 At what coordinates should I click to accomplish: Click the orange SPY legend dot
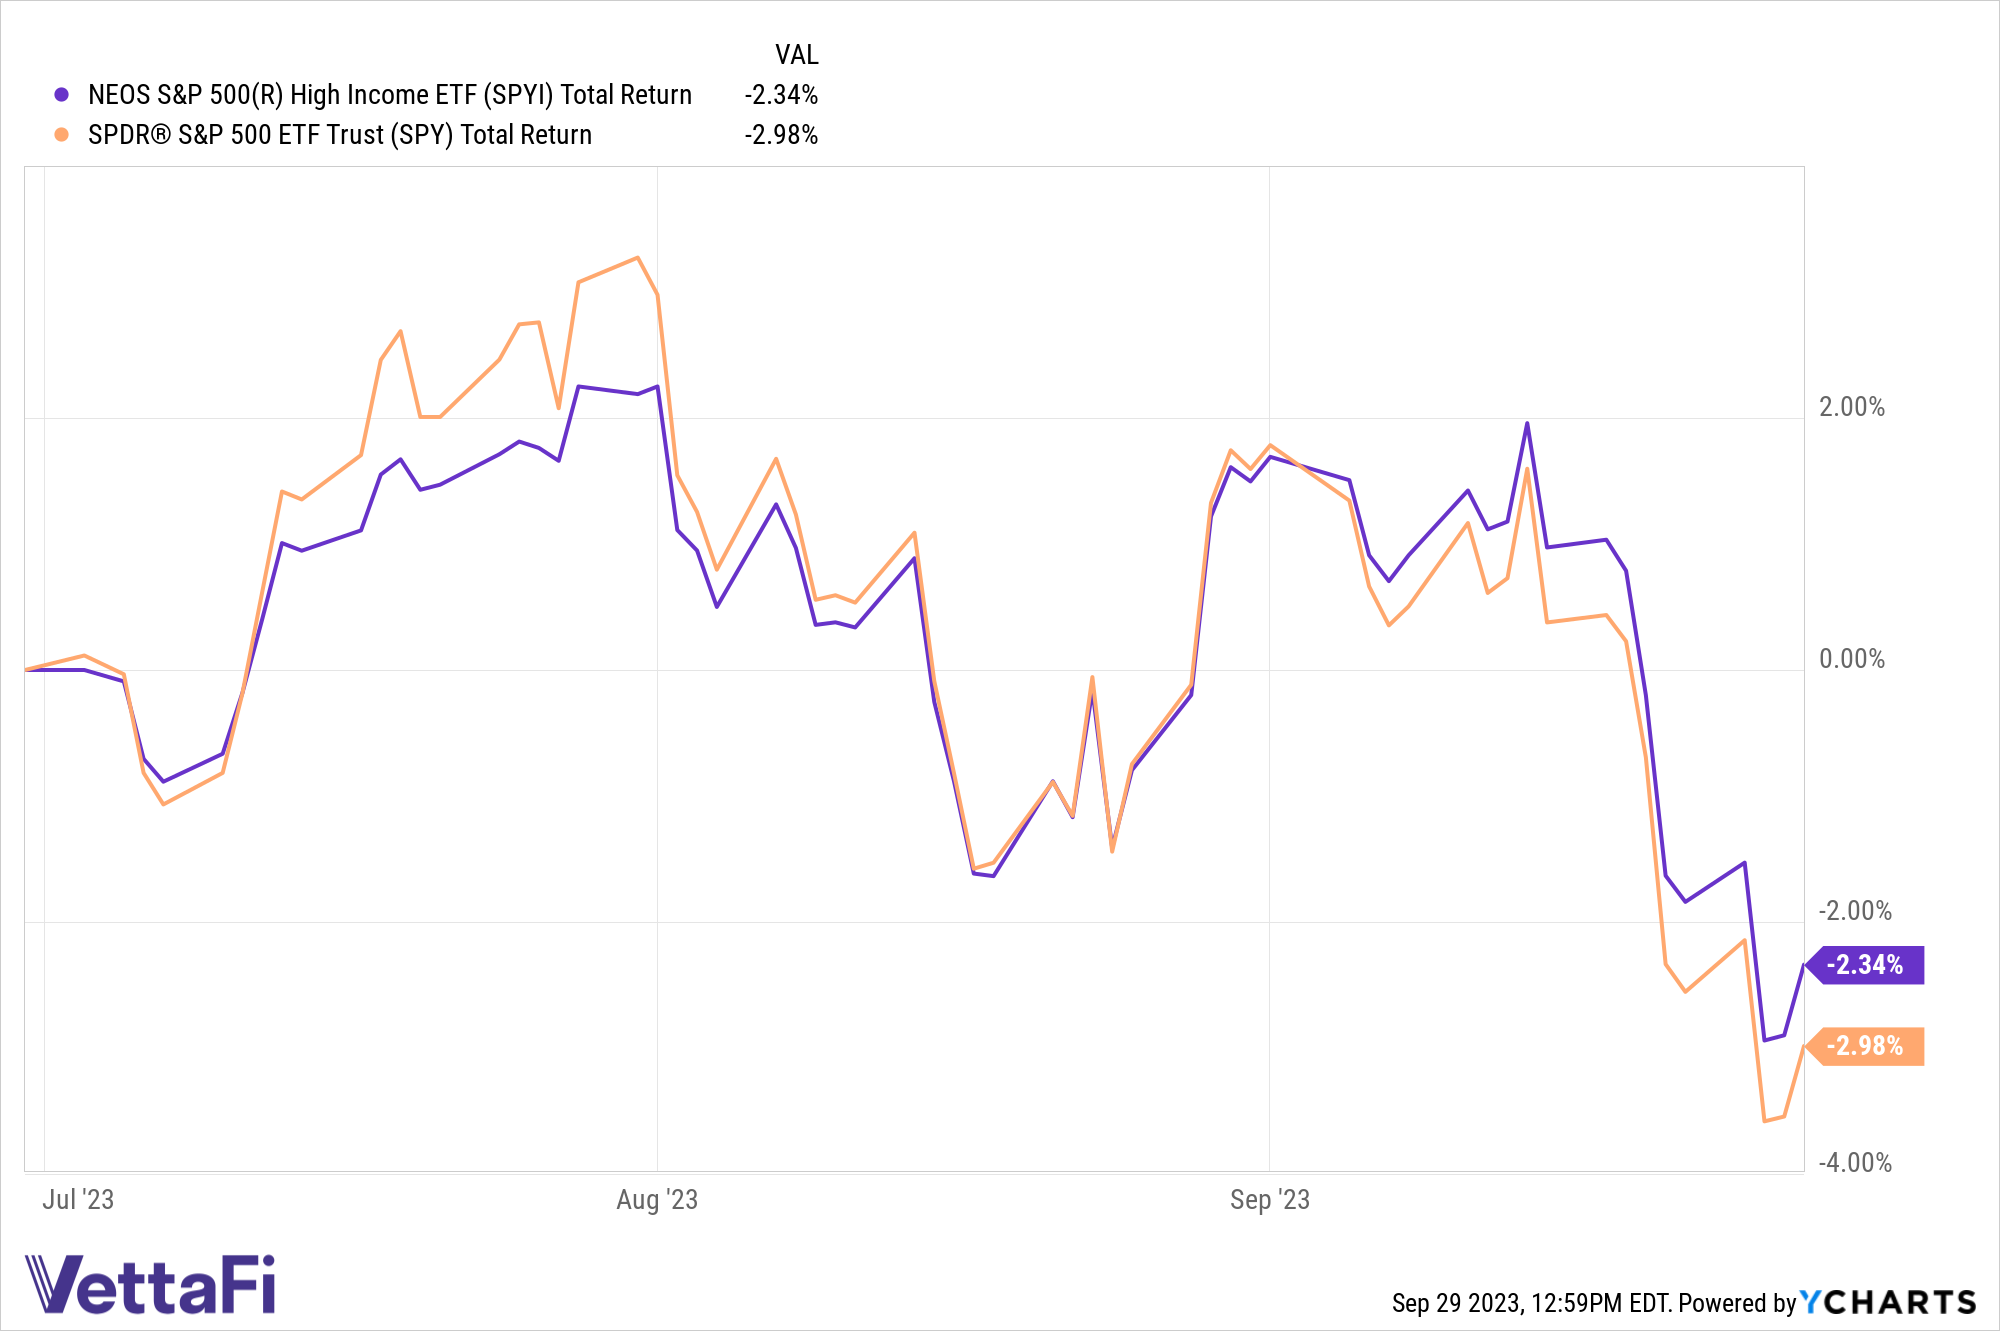tap(62, 135)
